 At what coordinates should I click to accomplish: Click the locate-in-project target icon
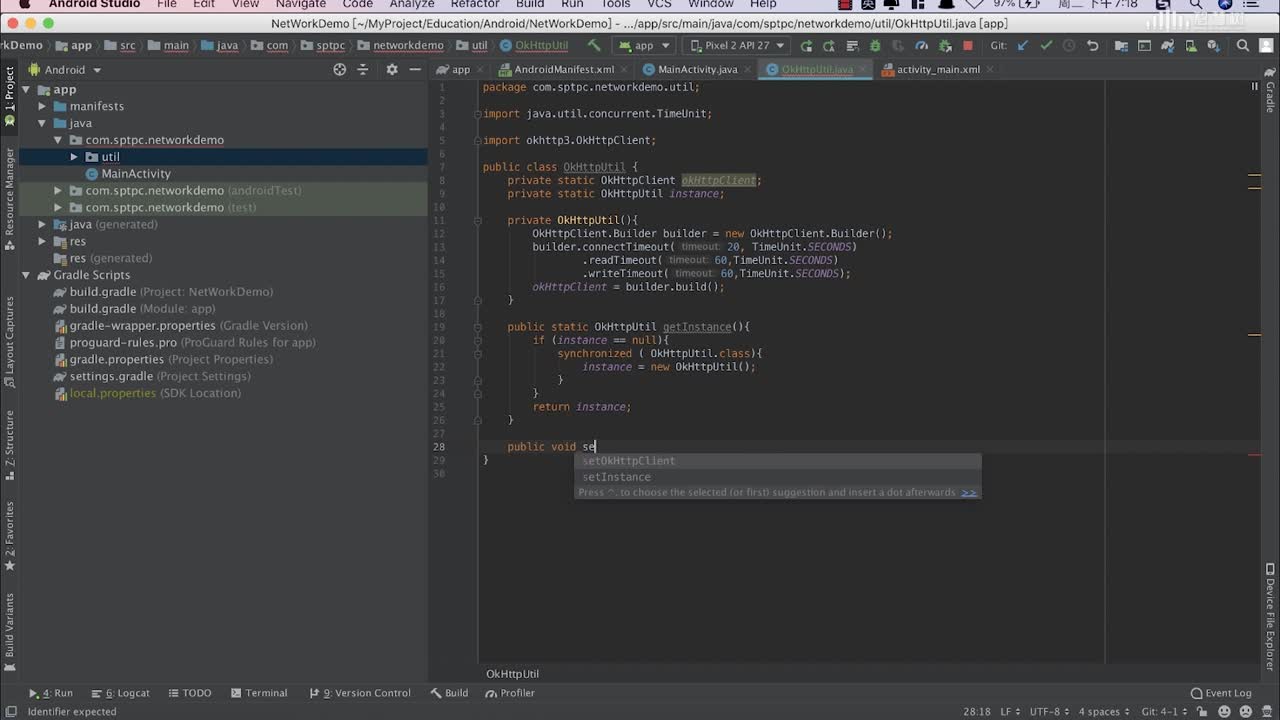tap(340, 69)
